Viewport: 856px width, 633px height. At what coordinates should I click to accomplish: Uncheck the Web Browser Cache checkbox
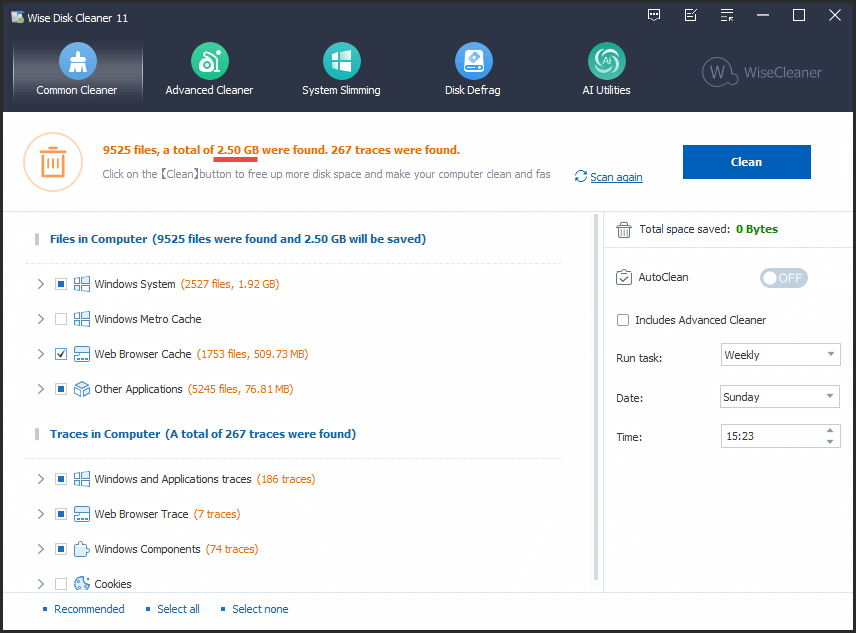[61, 354]
